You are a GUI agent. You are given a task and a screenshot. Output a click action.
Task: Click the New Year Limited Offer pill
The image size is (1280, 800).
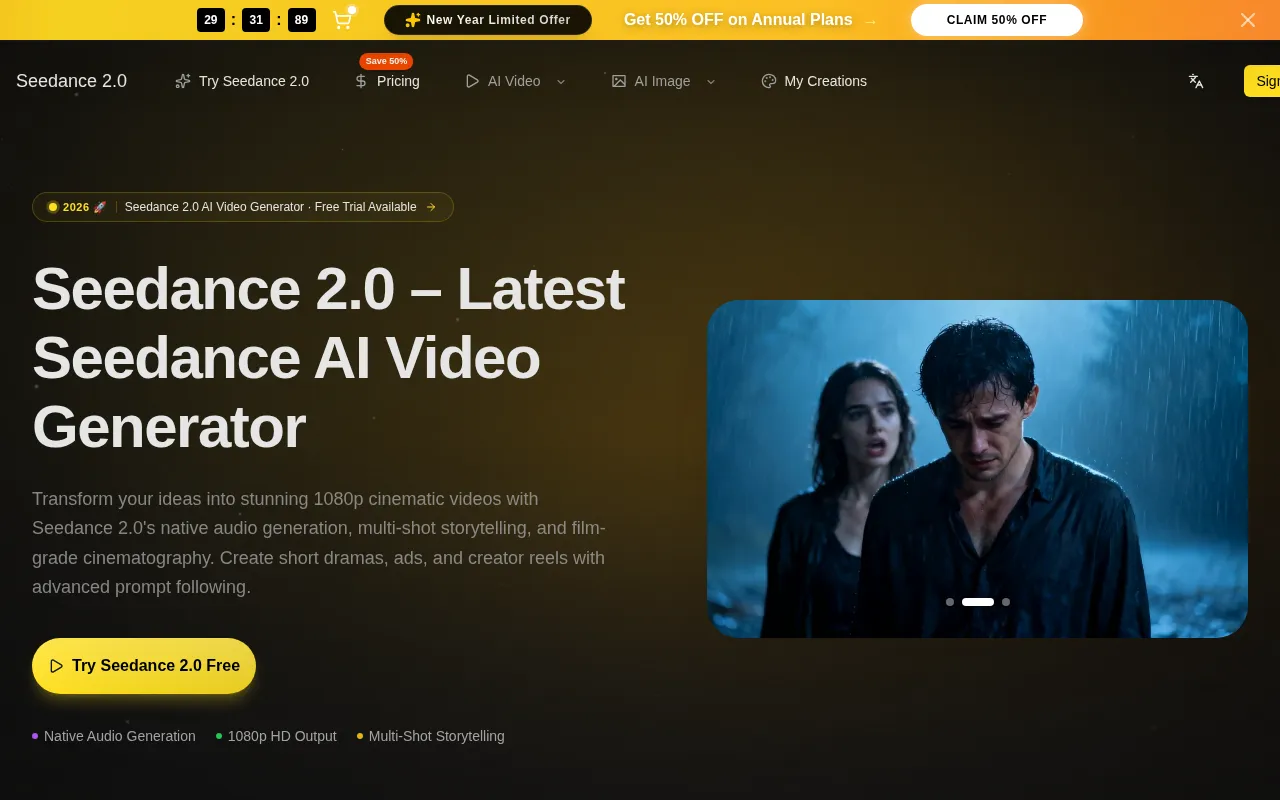[488, 20]
